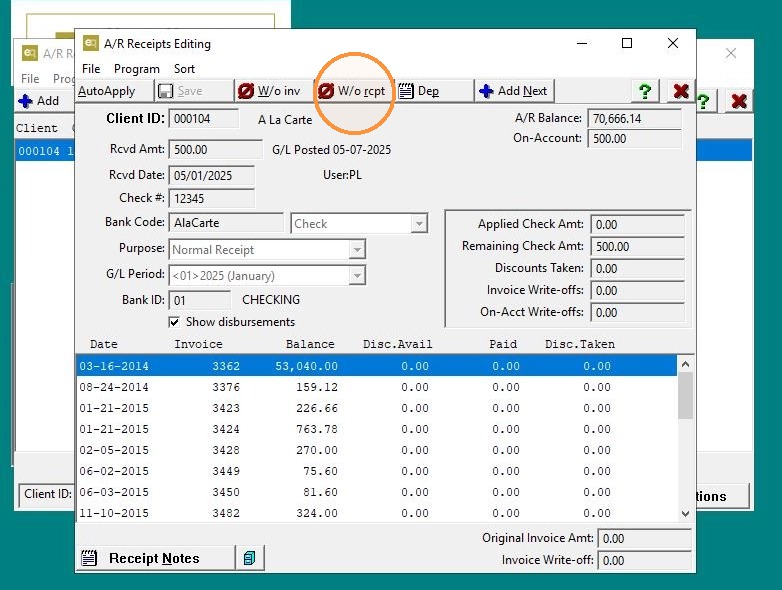This screenshot has height=590, width=782.
Task: Click the Discounts Taken field
Action: [637, 268]
